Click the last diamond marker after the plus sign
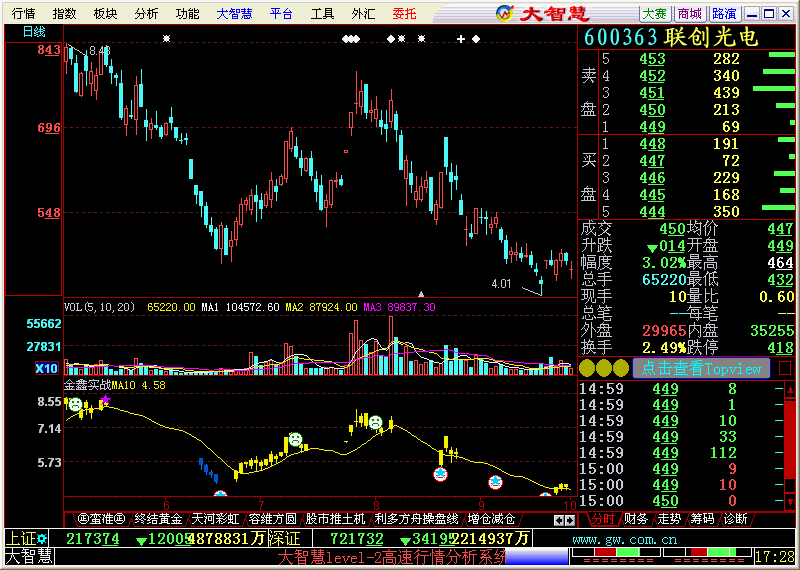The height and width of the screenshot is (570, 800). click(476, 39)
